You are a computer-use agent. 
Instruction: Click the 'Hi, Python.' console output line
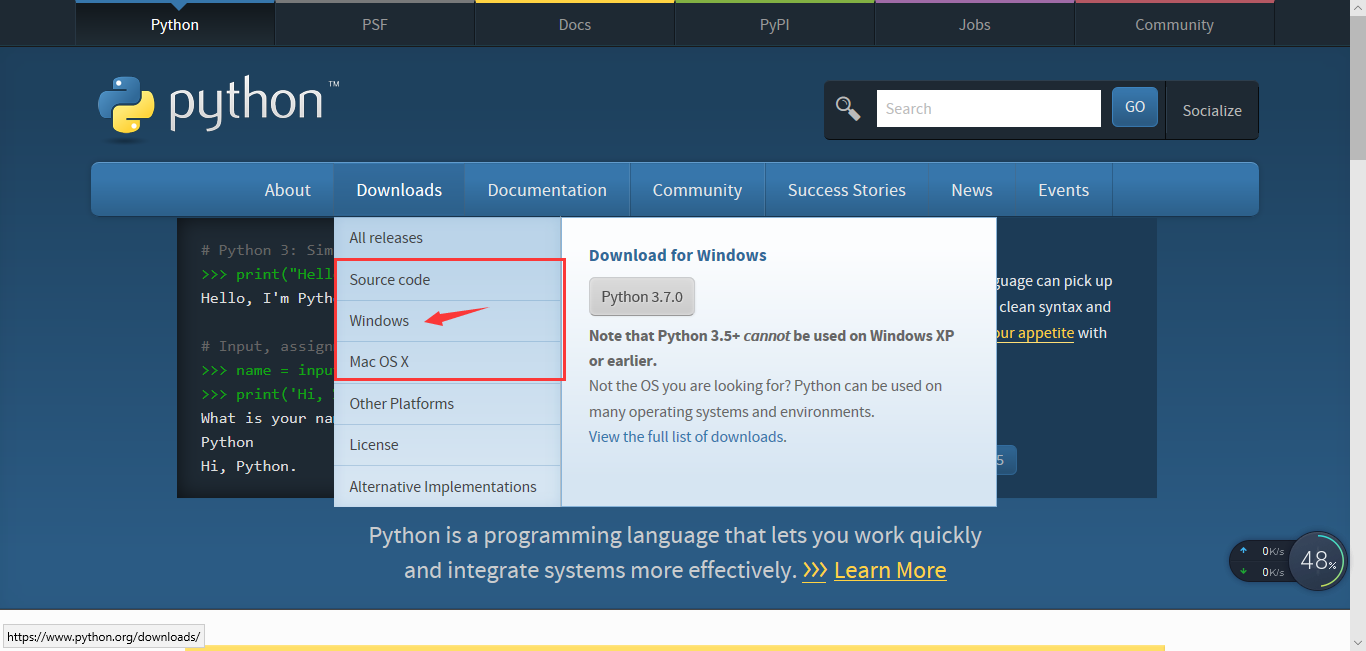[x=249, y=466]
